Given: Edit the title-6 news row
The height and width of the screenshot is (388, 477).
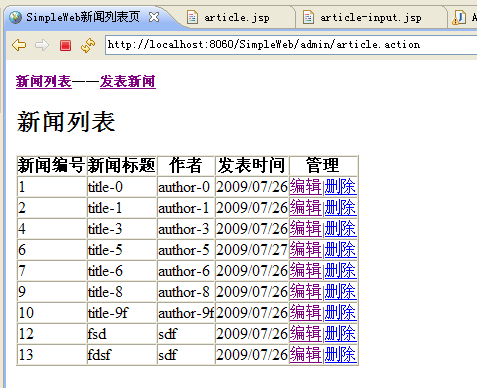Looking at the screenshot, I should pos(305,271).
